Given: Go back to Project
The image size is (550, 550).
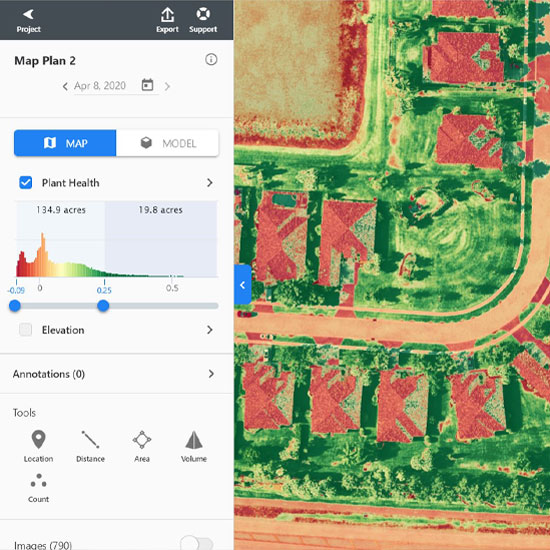Looking at the screenshot, I should 28,20.
